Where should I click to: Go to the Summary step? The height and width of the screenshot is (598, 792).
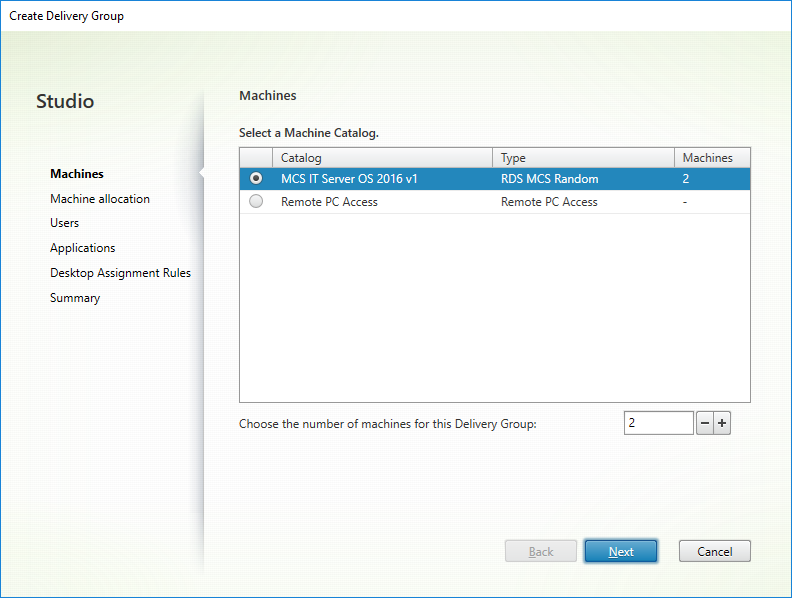tap(75, 298)
